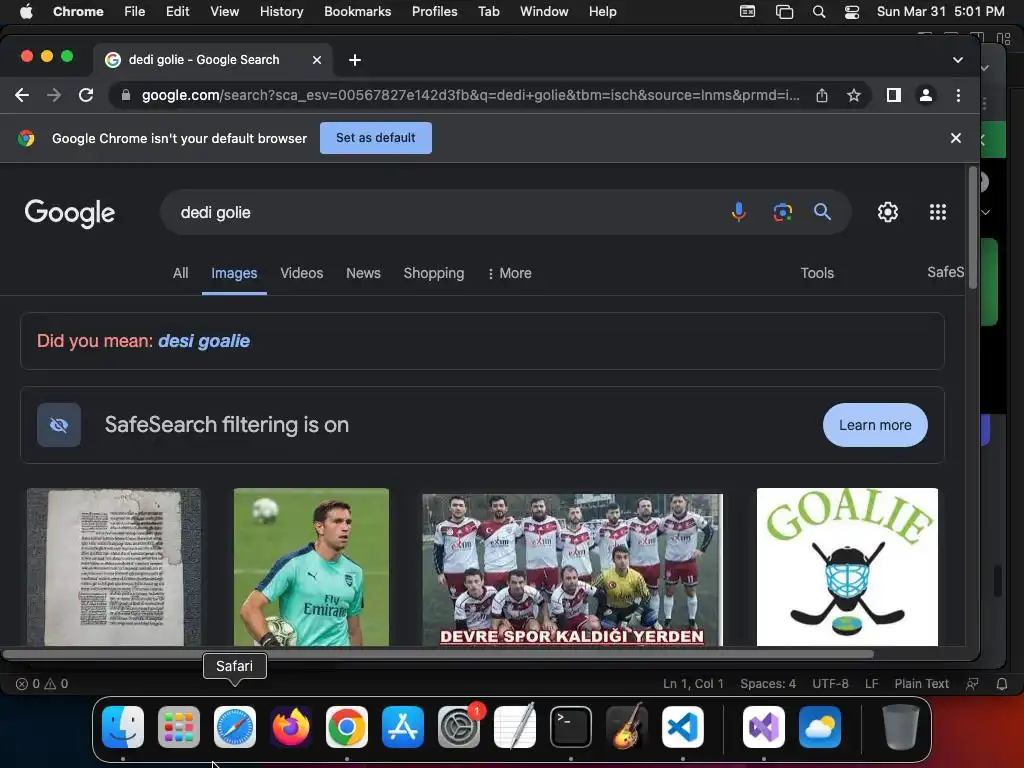Expand the tab search chevron

pos(957,60)
